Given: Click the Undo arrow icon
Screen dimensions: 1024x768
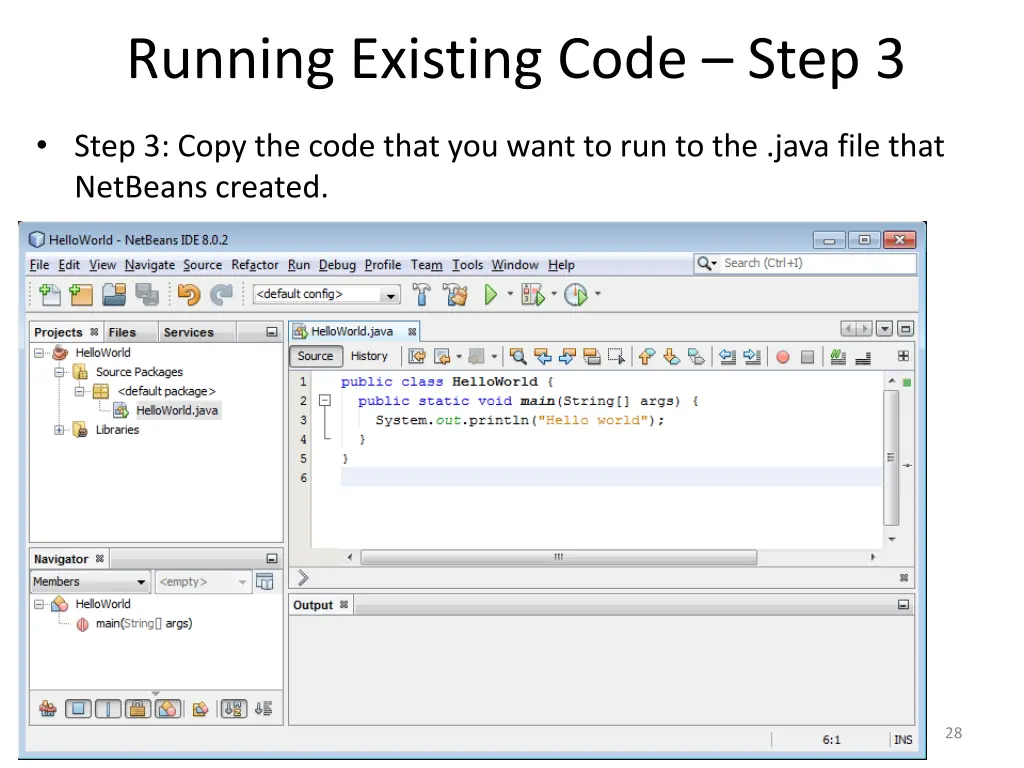Looking at the screenshot, I should pyautogui.click(x=189, y=295).
